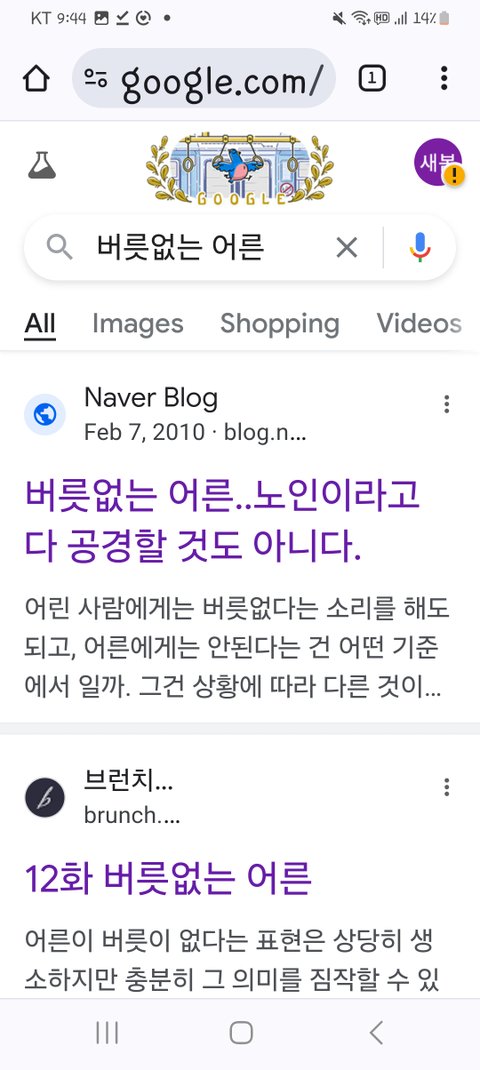Tap the site settings icon in address bar

tap(96, 79)
